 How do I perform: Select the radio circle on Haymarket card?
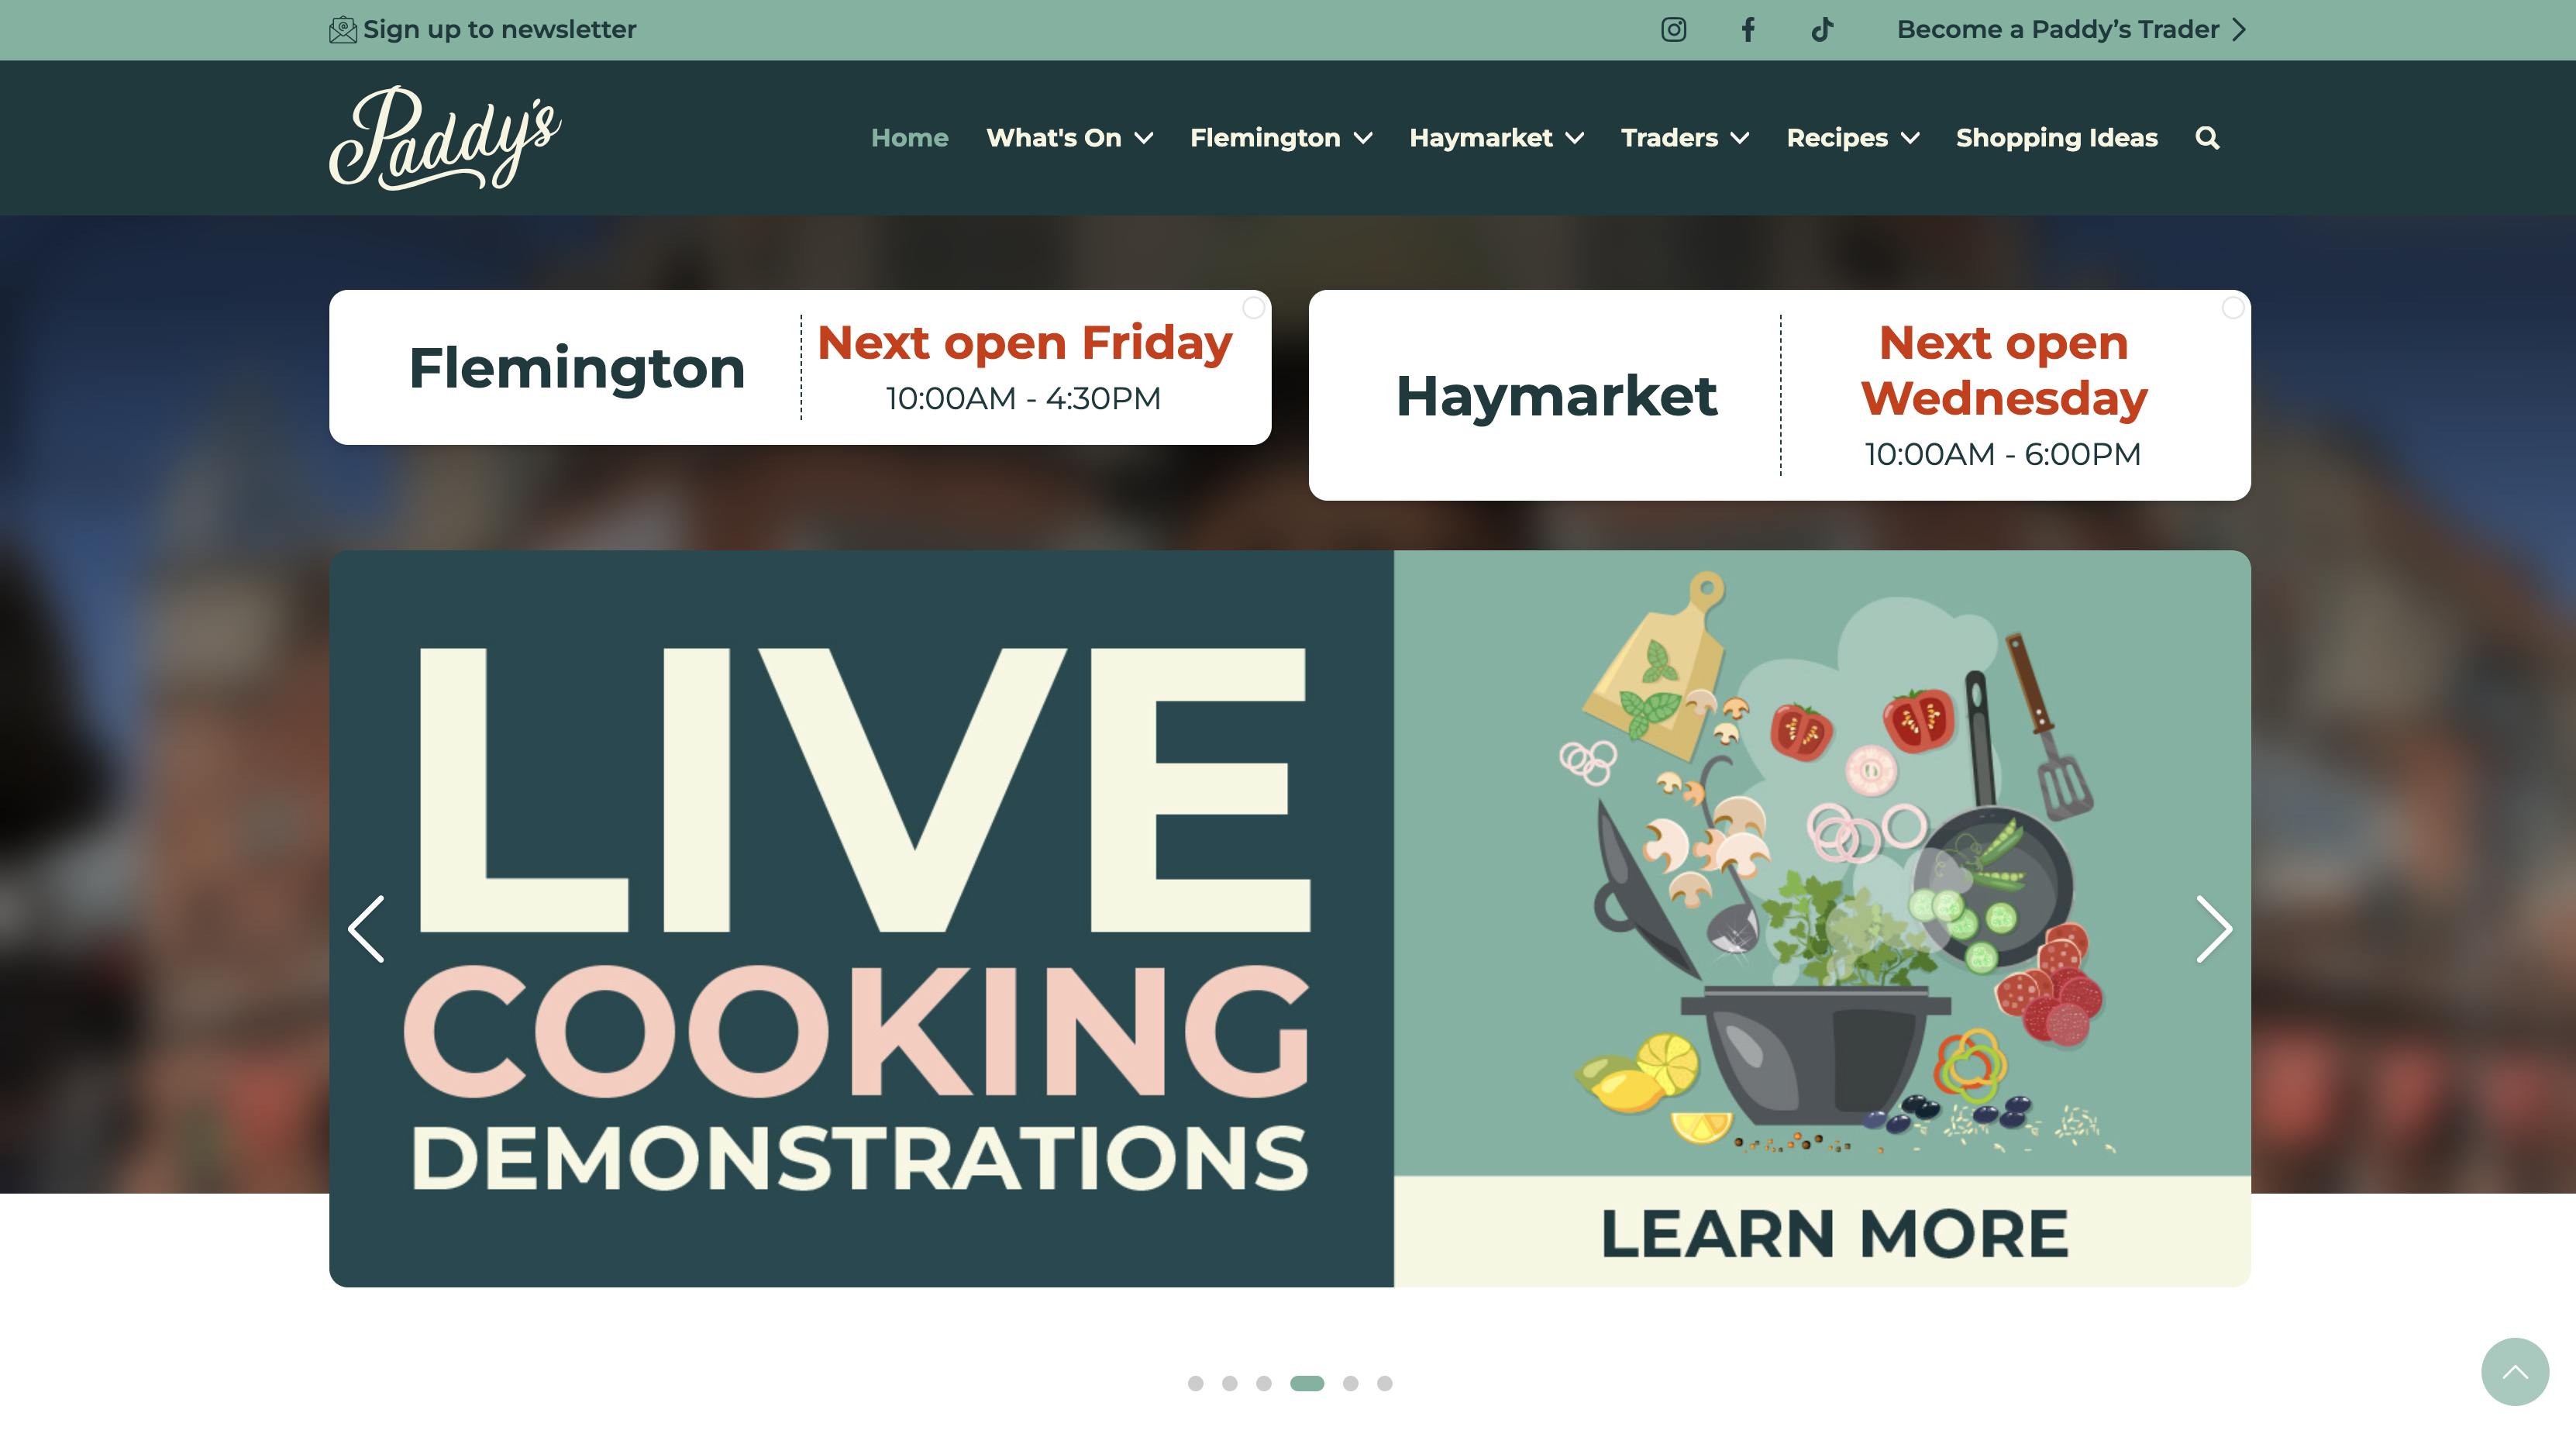[2232, 308]
